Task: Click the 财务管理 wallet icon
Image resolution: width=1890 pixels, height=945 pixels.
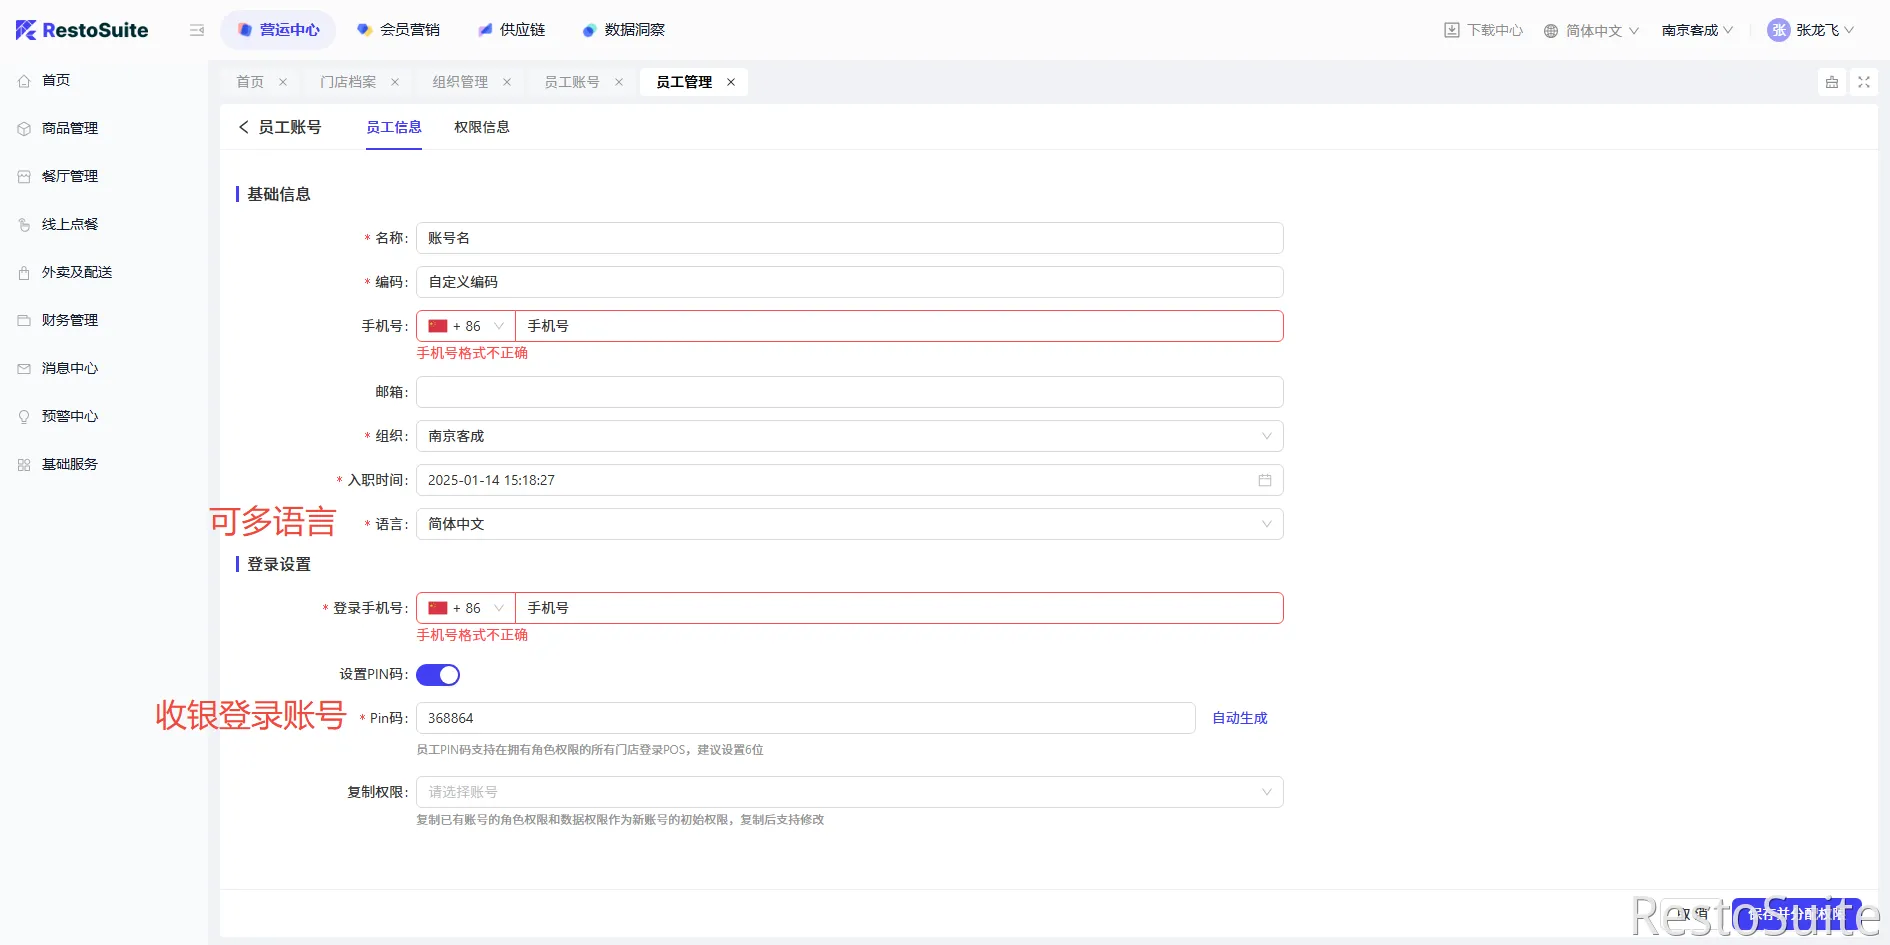Action: [x=24, y=320]
